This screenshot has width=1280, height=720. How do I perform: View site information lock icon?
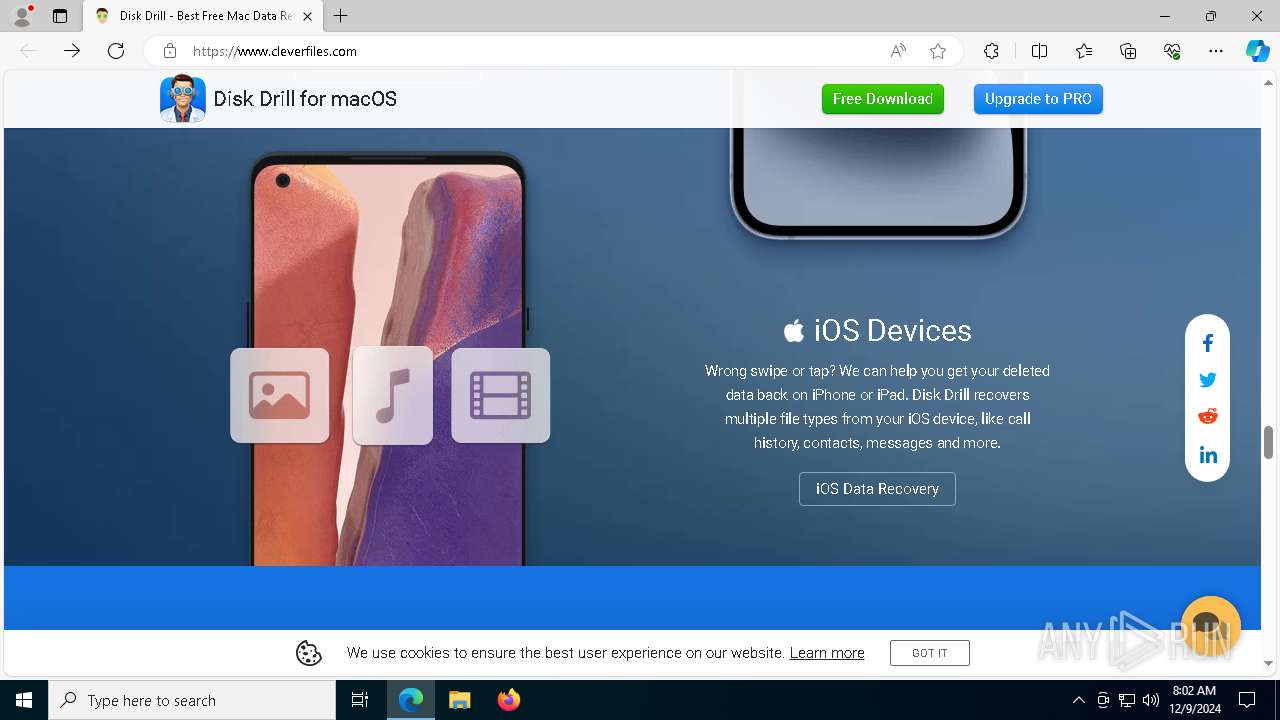pos(170,51)
